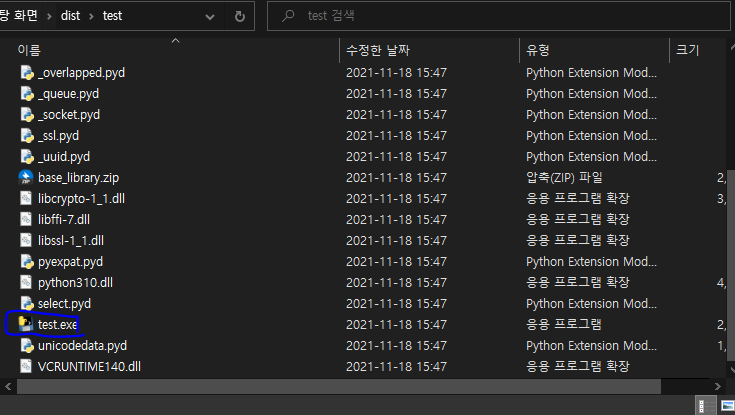Click the test.exe application icon
This screenshot has height=415, width=735.
[26, 324]
